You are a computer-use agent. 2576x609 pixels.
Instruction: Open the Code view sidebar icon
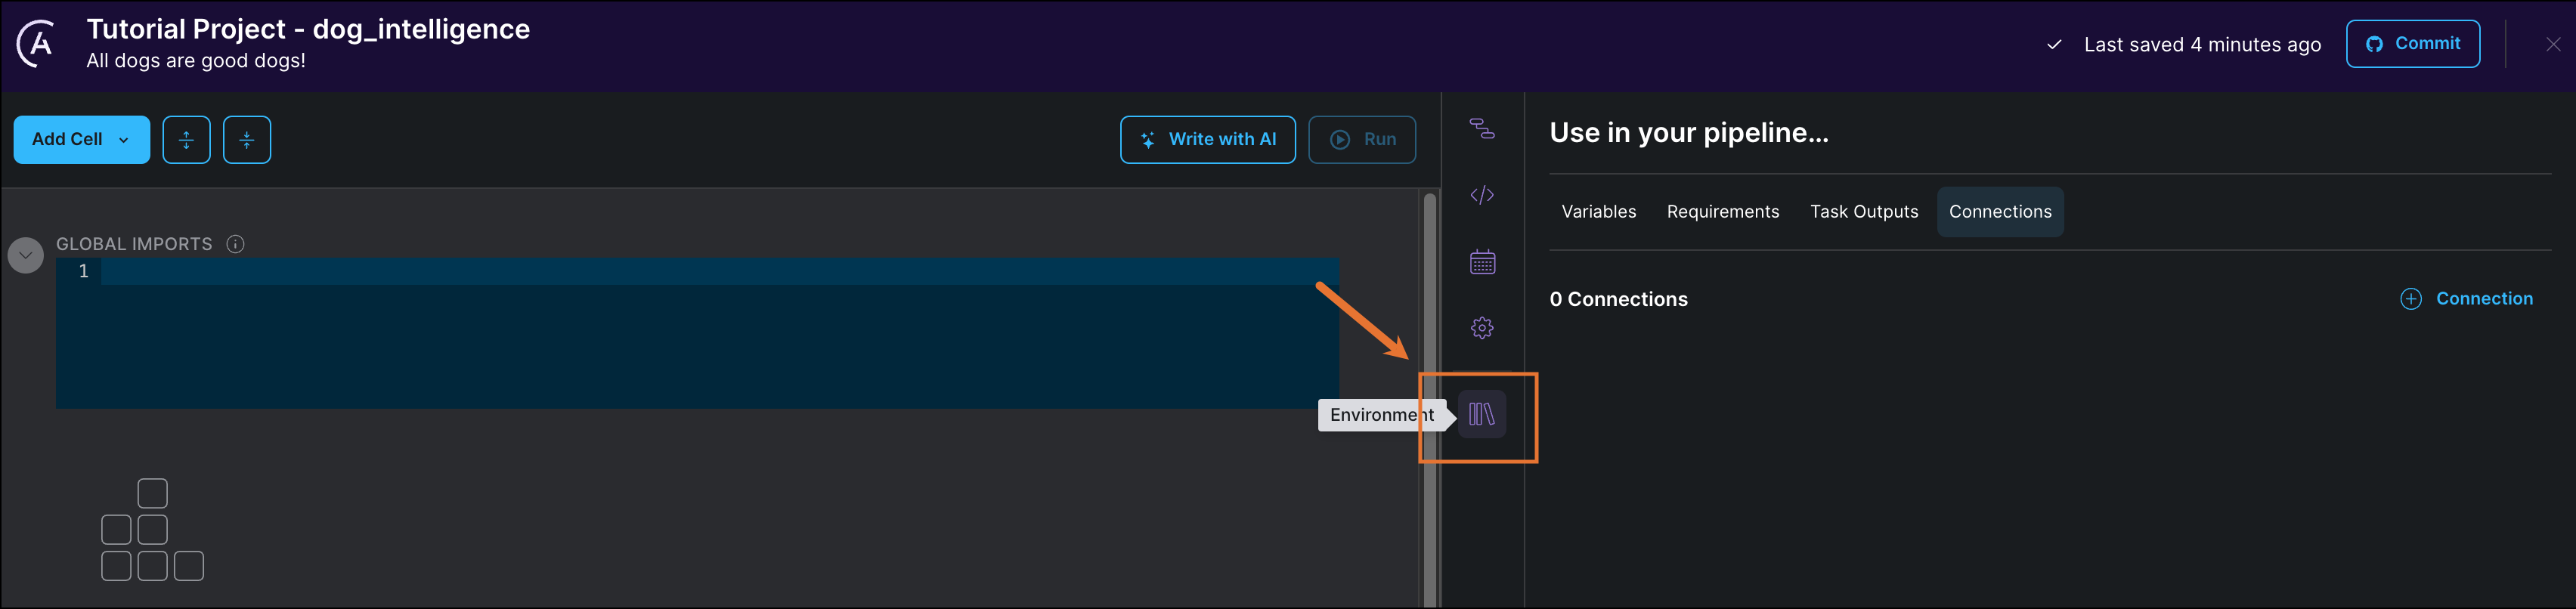[x=1482, y=195]
